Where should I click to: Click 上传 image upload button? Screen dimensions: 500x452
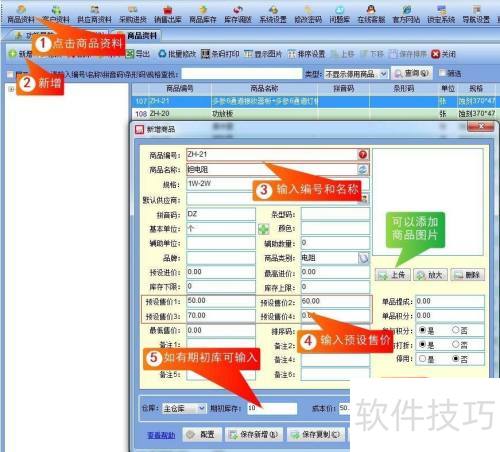point(393,275)
